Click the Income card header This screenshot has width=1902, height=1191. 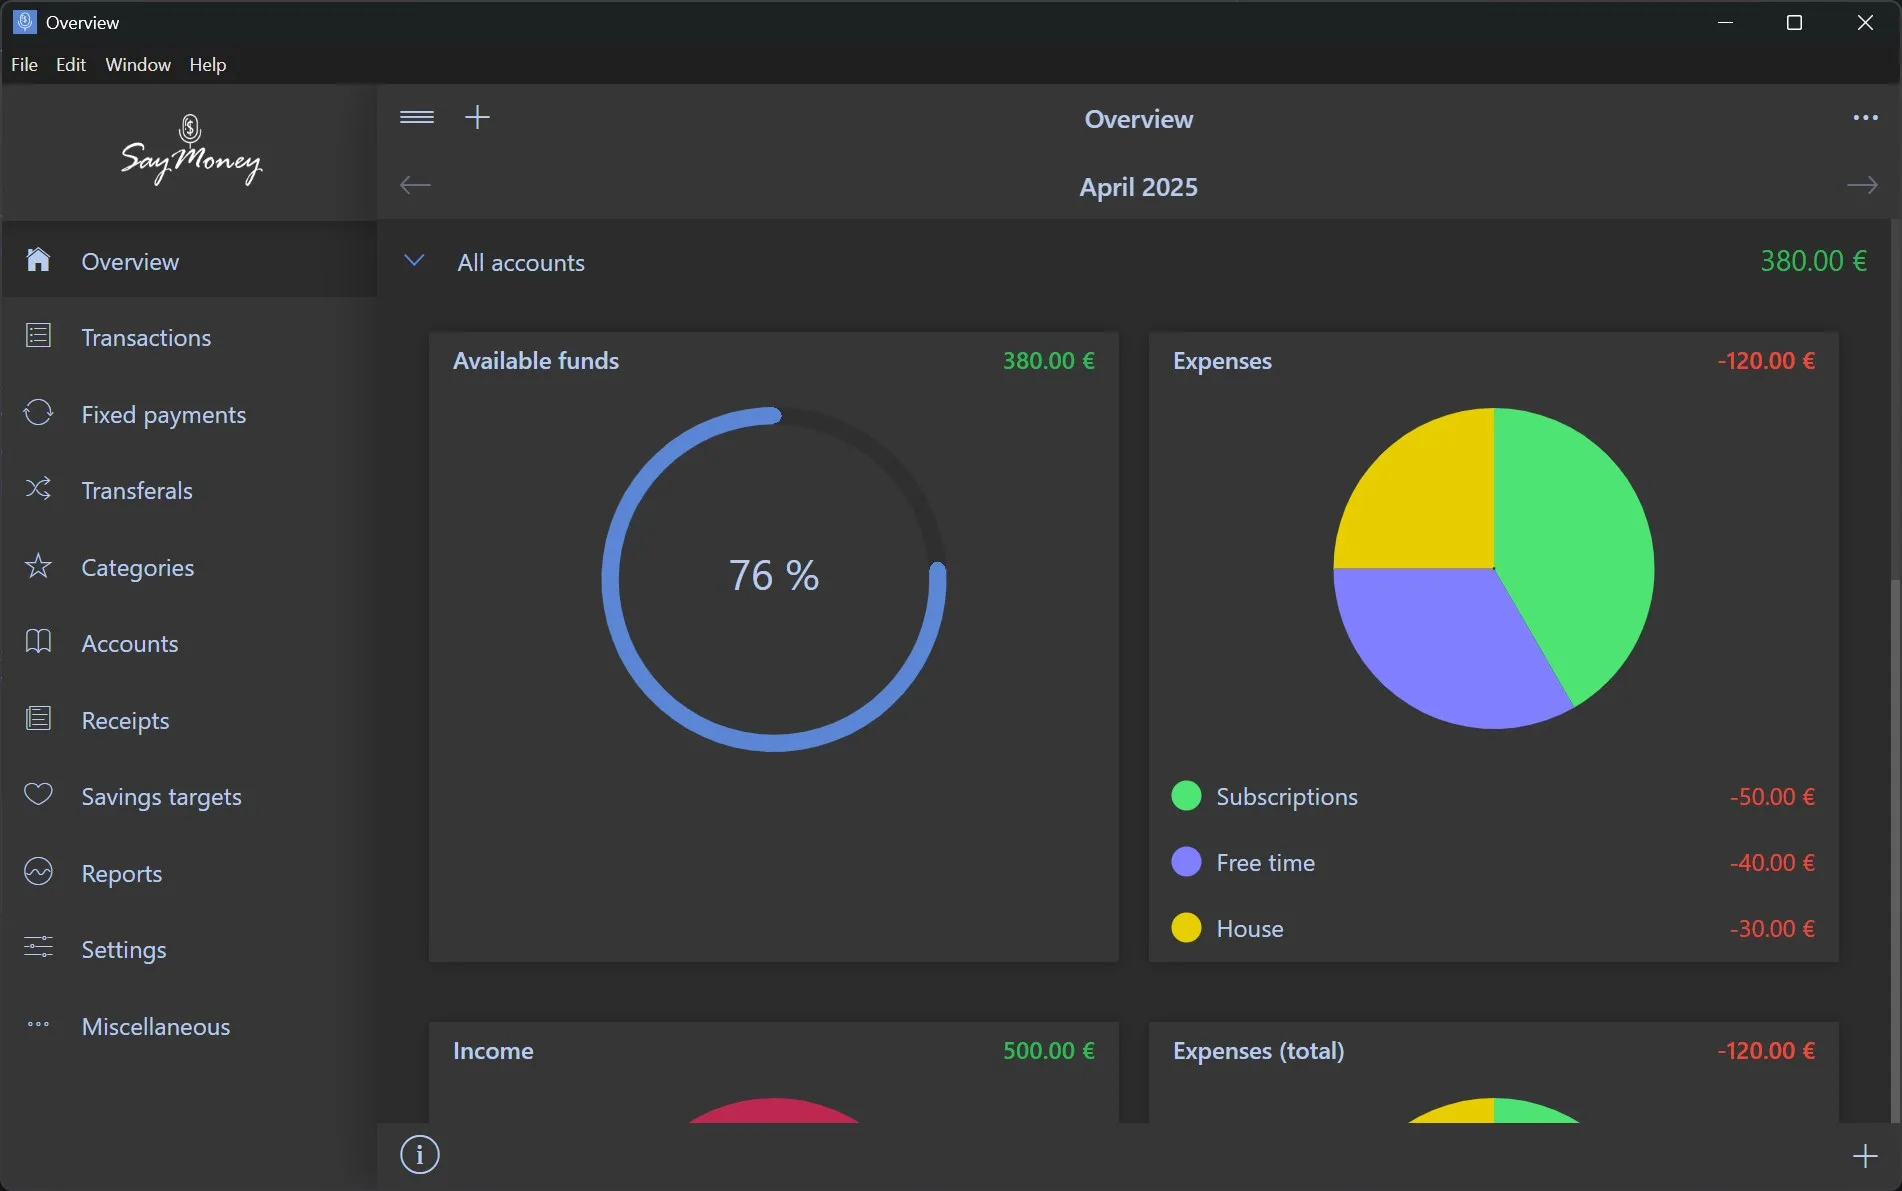(493, 1051)
